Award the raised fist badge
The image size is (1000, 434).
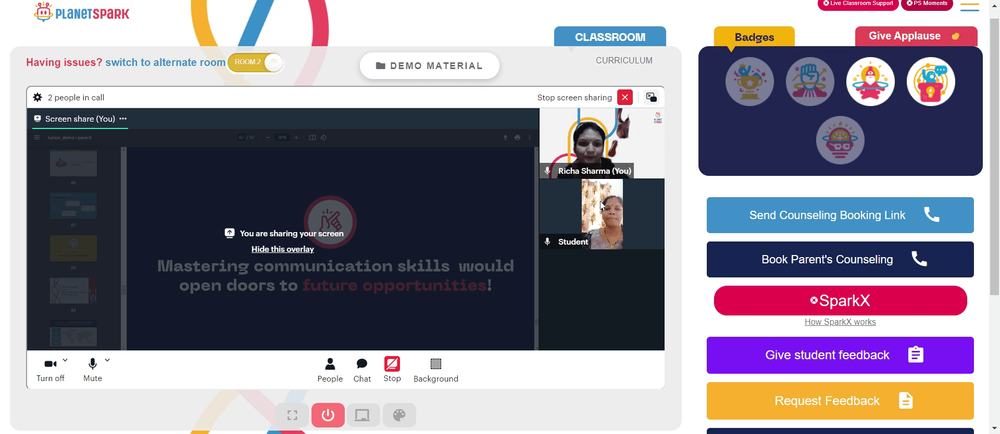[810, 82]
